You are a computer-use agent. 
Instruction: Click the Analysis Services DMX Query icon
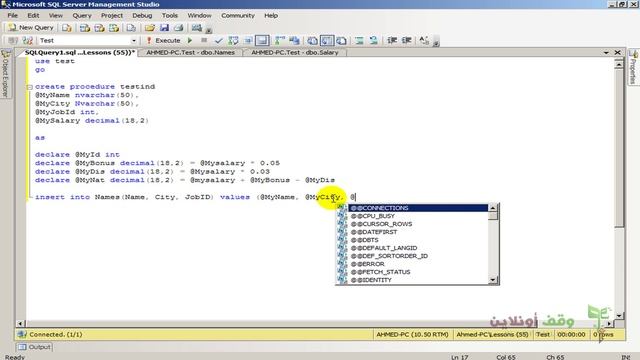pyautogui.click(x=99, y=28)
